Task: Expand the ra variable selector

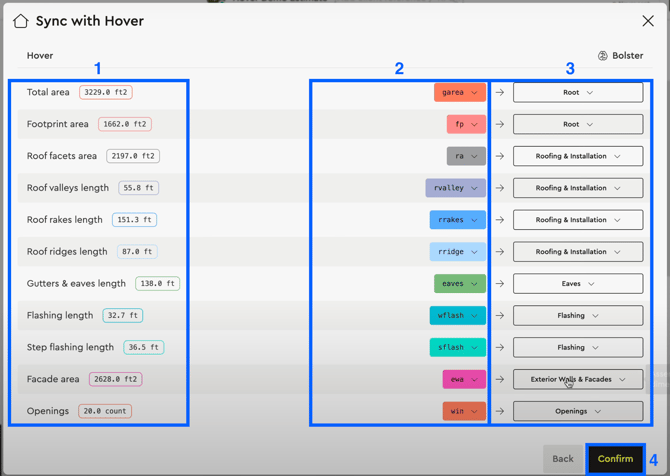Action: coord(466,156)
